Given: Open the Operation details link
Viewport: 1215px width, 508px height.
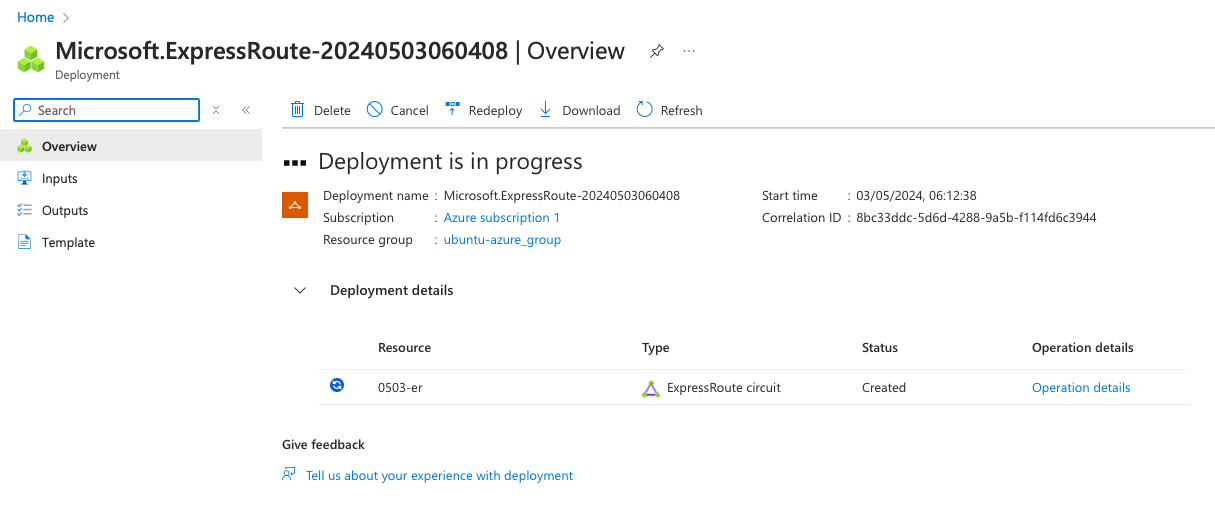Looking at the screenshot, I should (1081, 387).
